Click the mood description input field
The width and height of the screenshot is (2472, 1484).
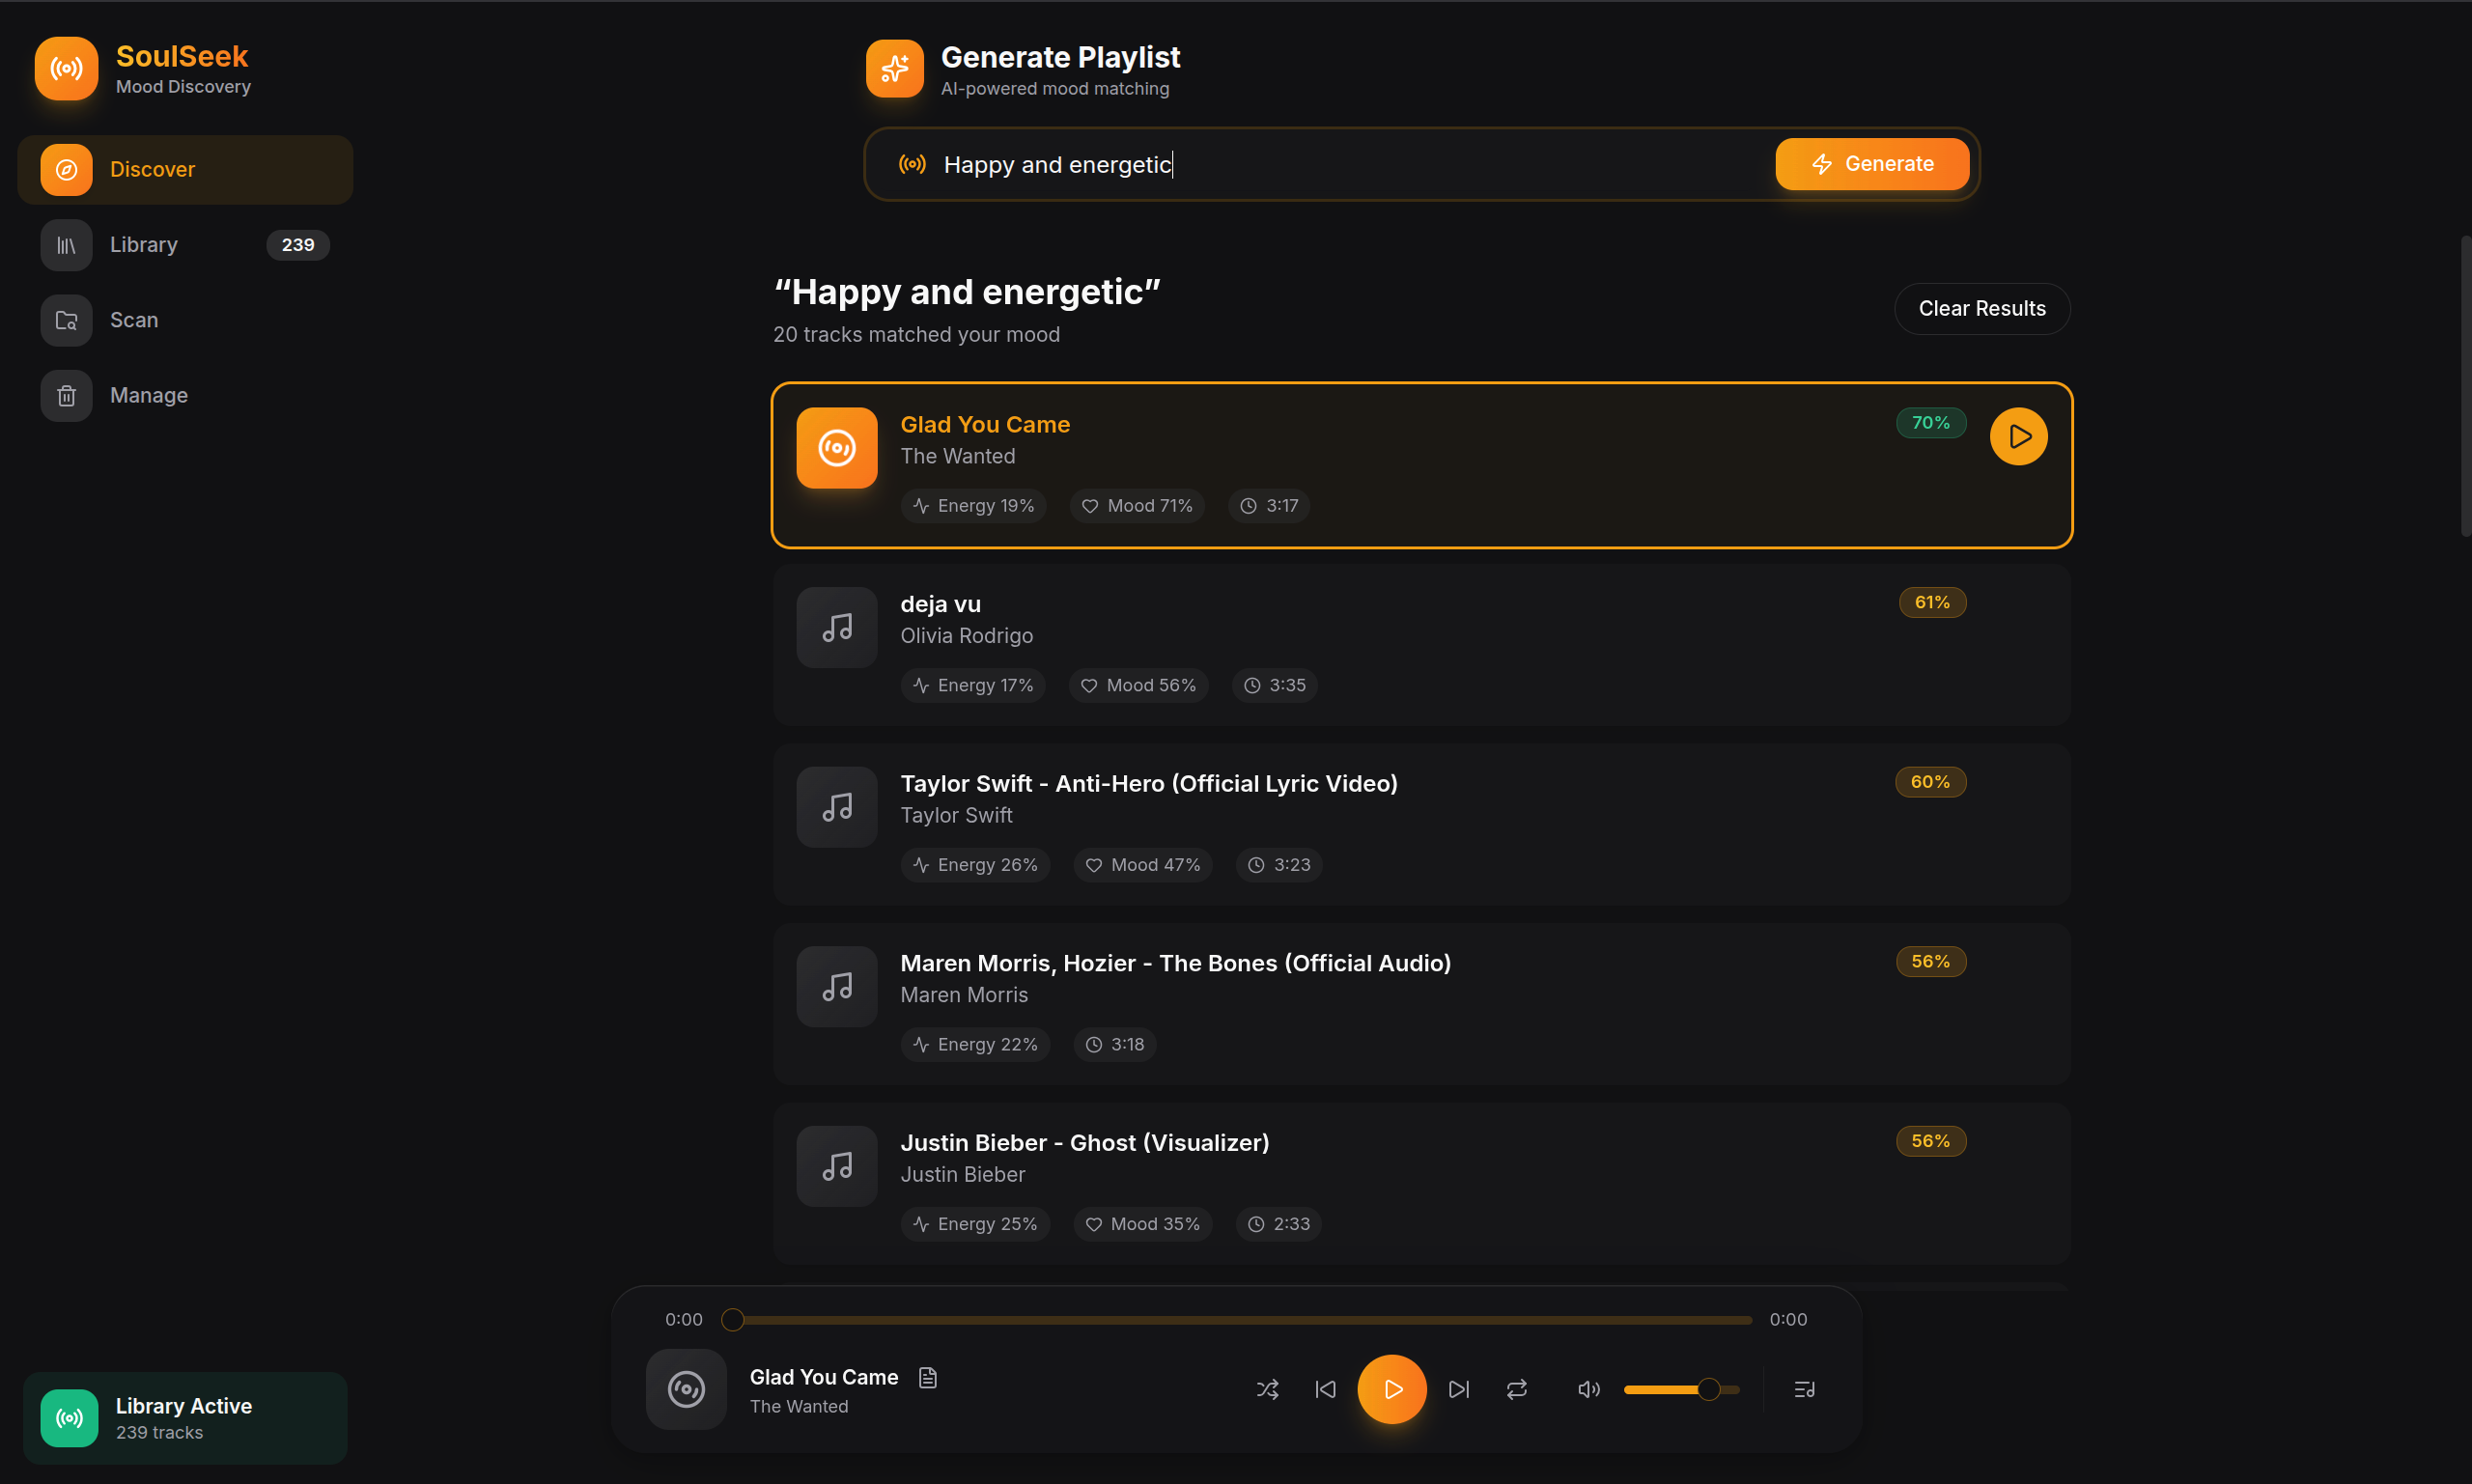[1300, 164]
